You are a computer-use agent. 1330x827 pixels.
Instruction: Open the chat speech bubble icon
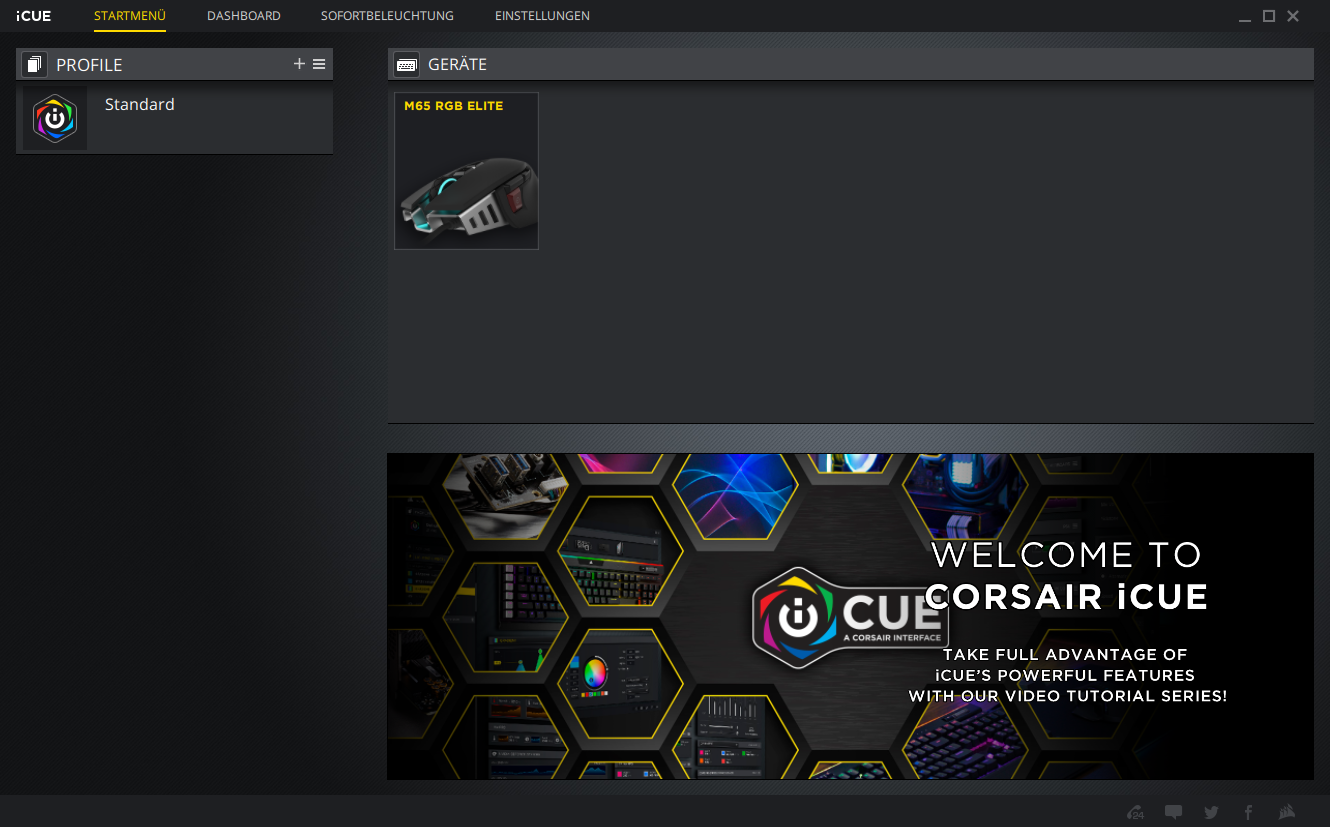click(x=1173, y=812)
